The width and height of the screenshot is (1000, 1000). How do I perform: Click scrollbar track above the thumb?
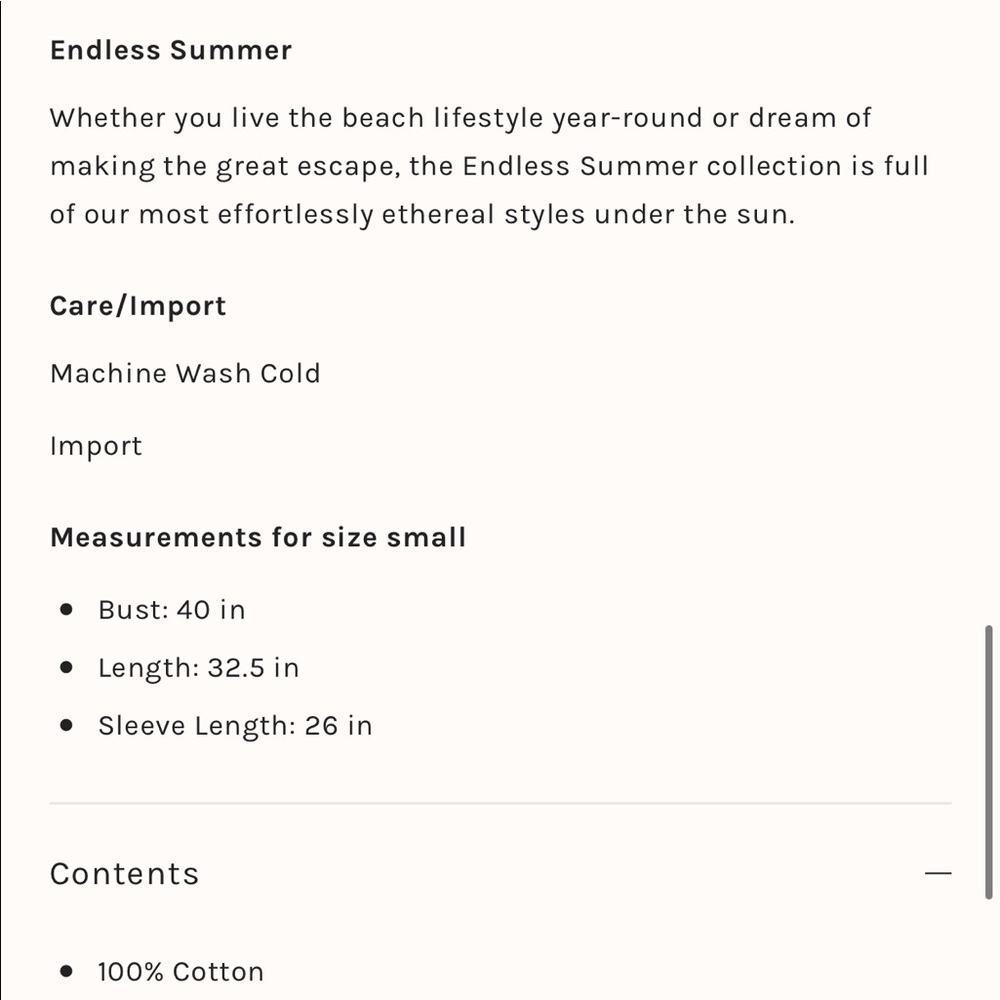(989, 300)
